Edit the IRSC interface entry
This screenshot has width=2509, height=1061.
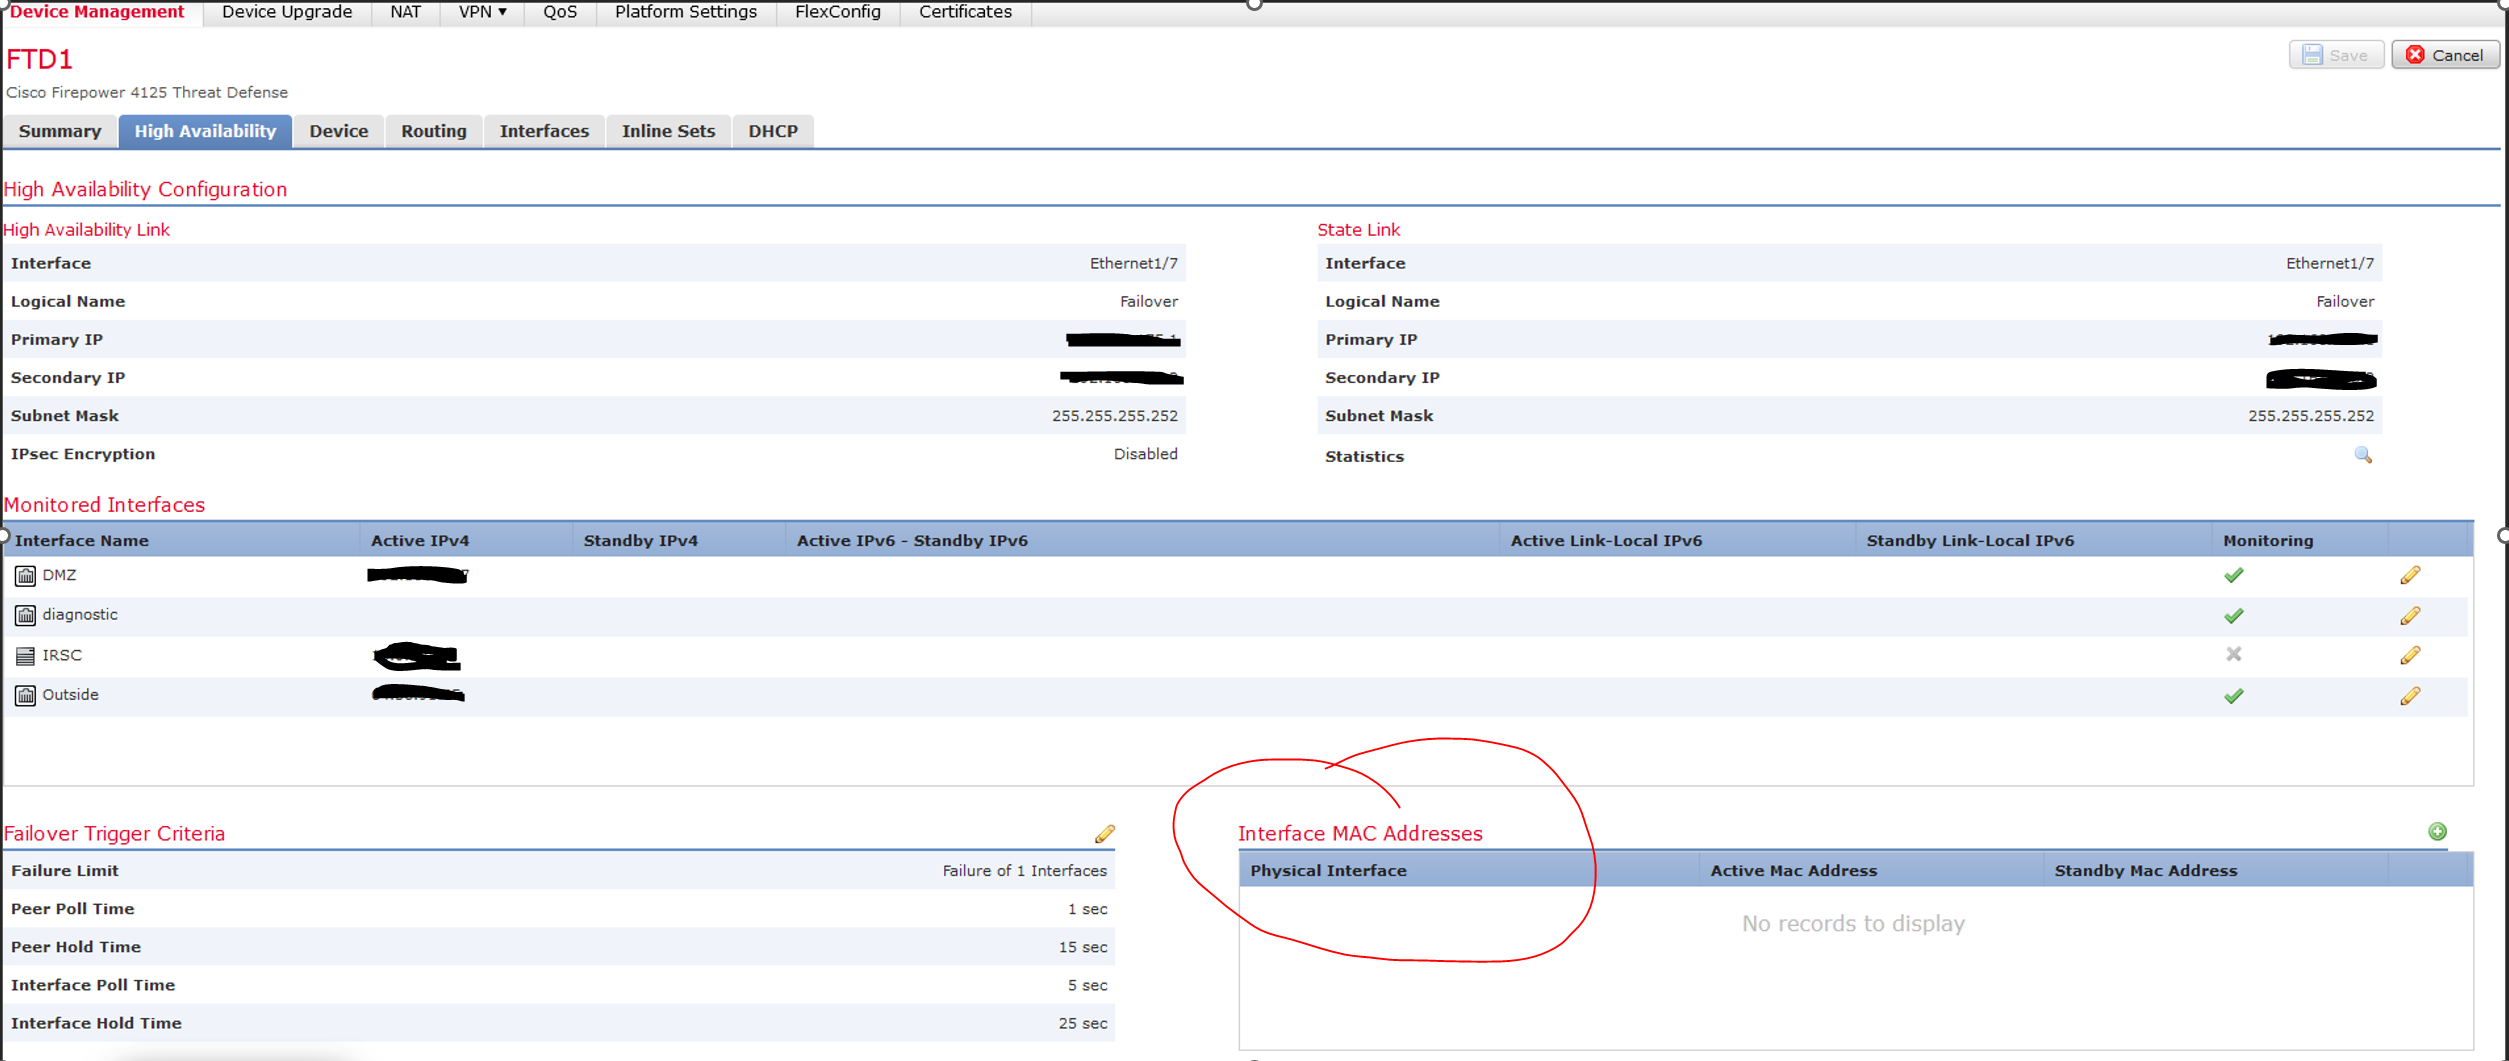[2410, 655]
